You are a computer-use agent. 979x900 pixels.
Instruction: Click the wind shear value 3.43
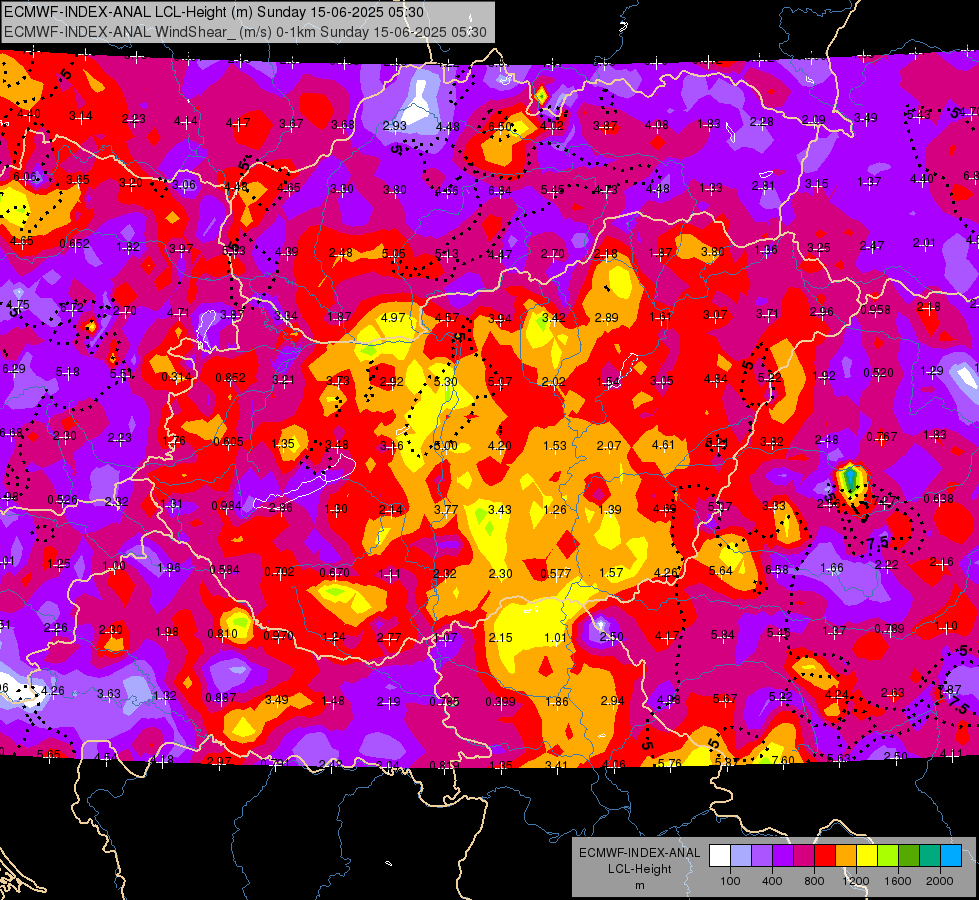[499, 510]
